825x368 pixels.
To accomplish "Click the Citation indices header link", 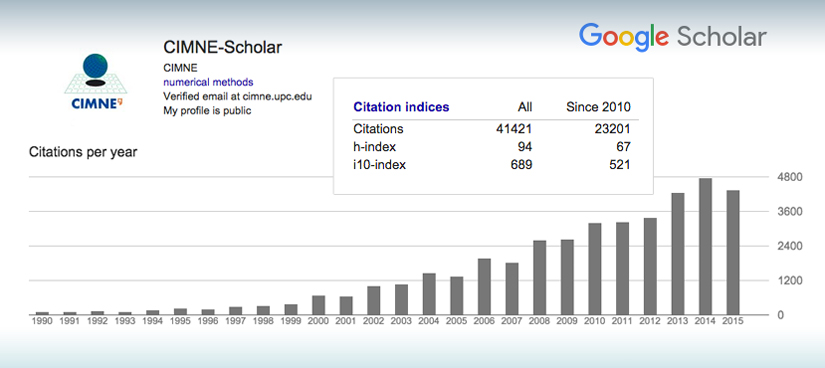I will point(401,107).
